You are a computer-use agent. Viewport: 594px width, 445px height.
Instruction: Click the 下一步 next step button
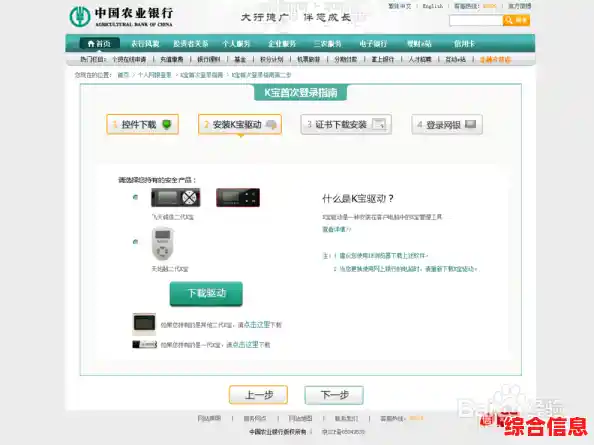(x=334, y=395)
